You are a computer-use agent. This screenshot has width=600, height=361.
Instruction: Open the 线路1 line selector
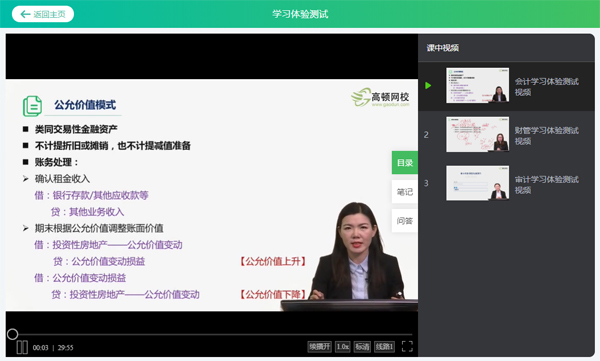pos(384,346)
